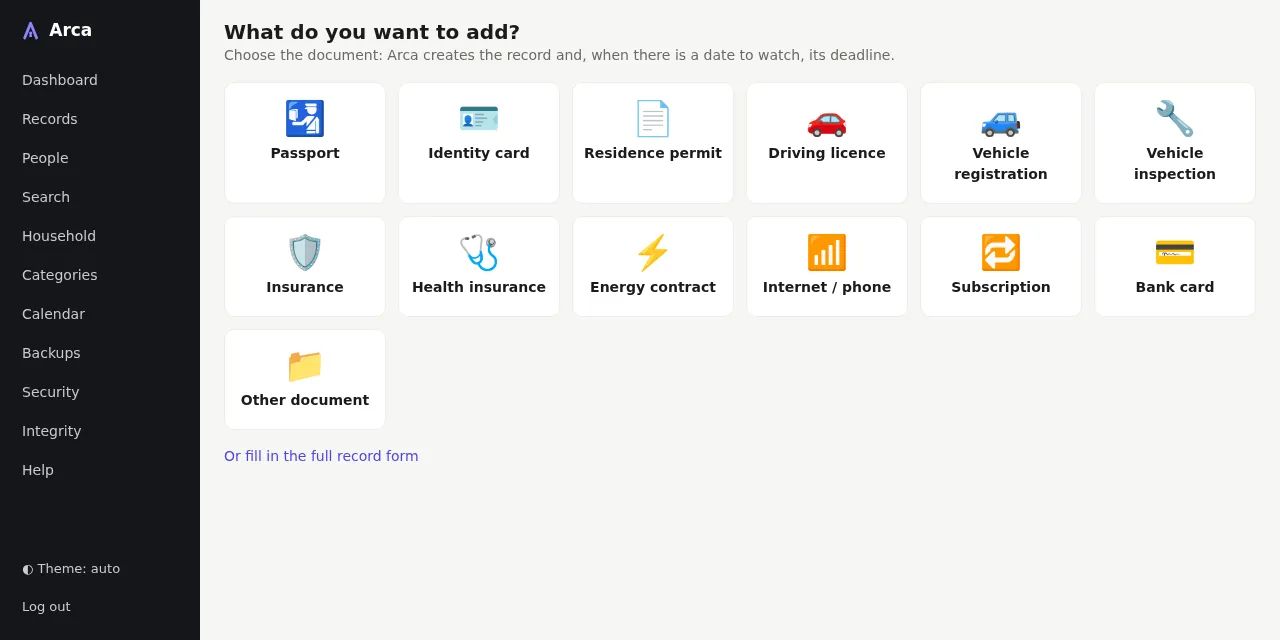Click the Identity card label
The height and width of the screenshot is (640, 1280).
coord(479,153)
